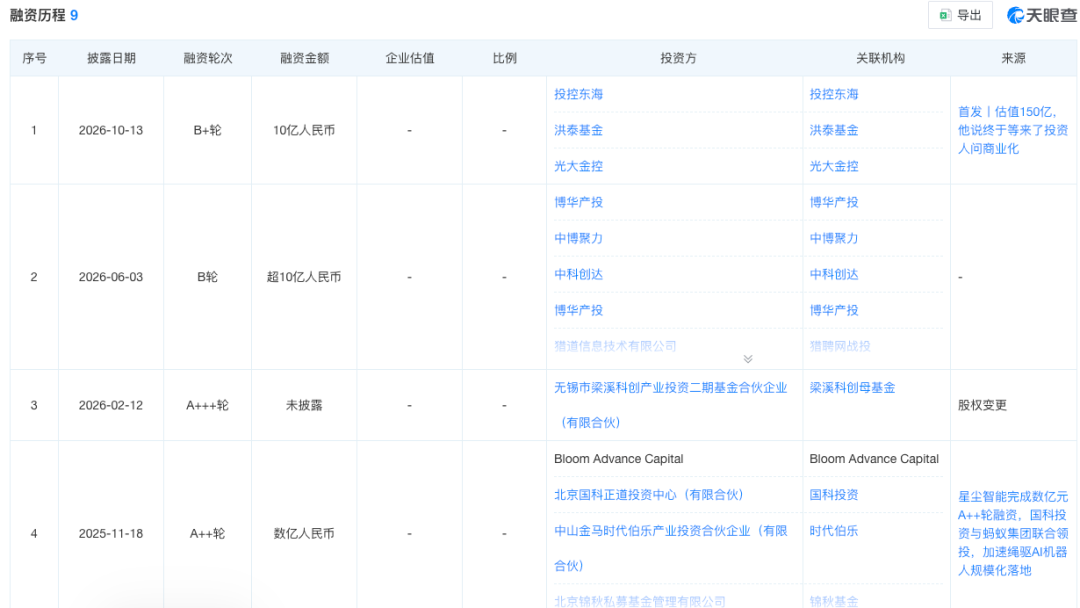
Task: Click the 企业估值 column header
Action: pos(410,59)
